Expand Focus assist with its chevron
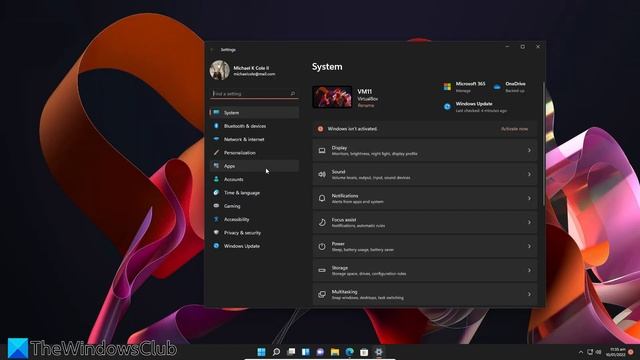This screenshot has height=360, width=640. (x=529, y=222)
